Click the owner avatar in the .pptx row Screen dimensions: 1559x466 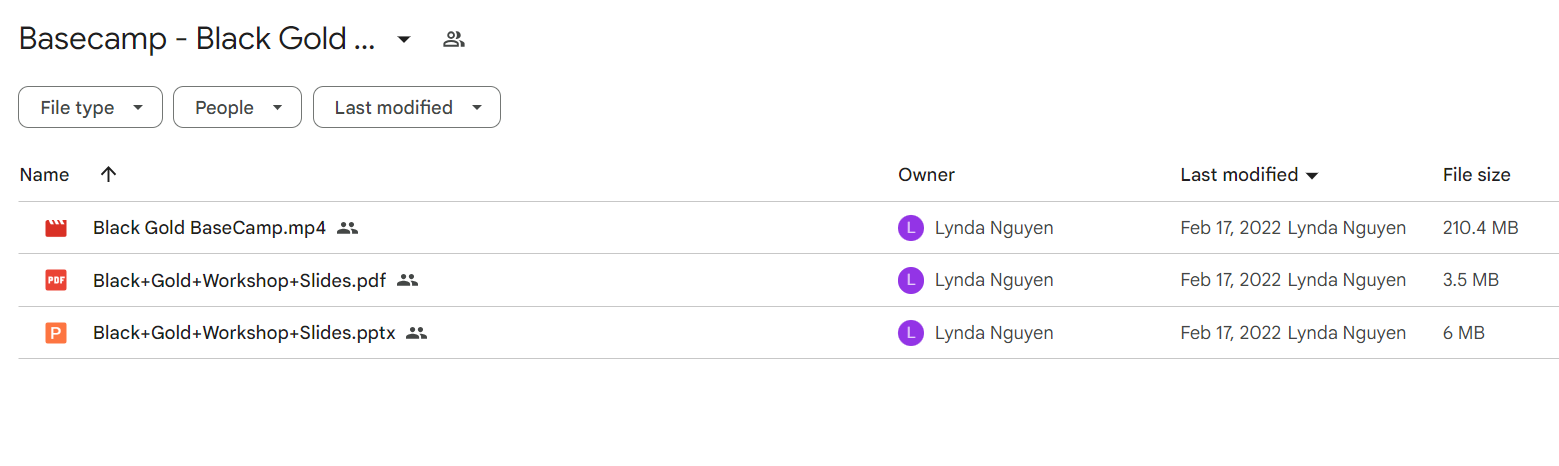click(x=910, y=333)
